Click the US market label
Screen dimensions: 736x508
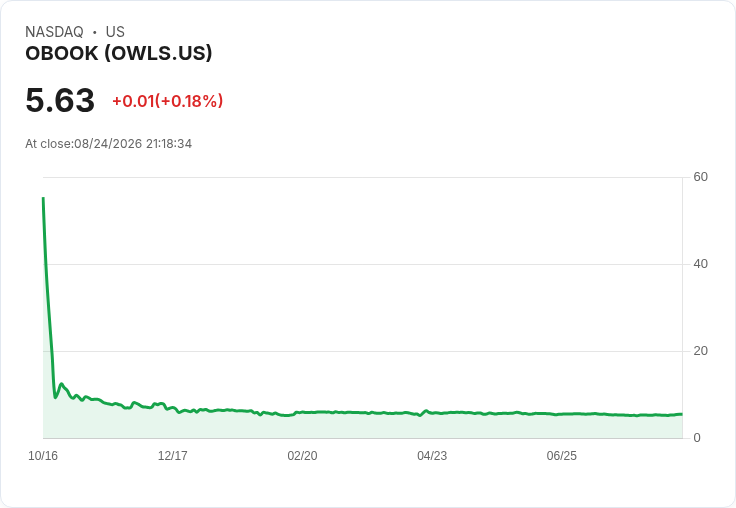pyautogui.click(x=115, y=32)
